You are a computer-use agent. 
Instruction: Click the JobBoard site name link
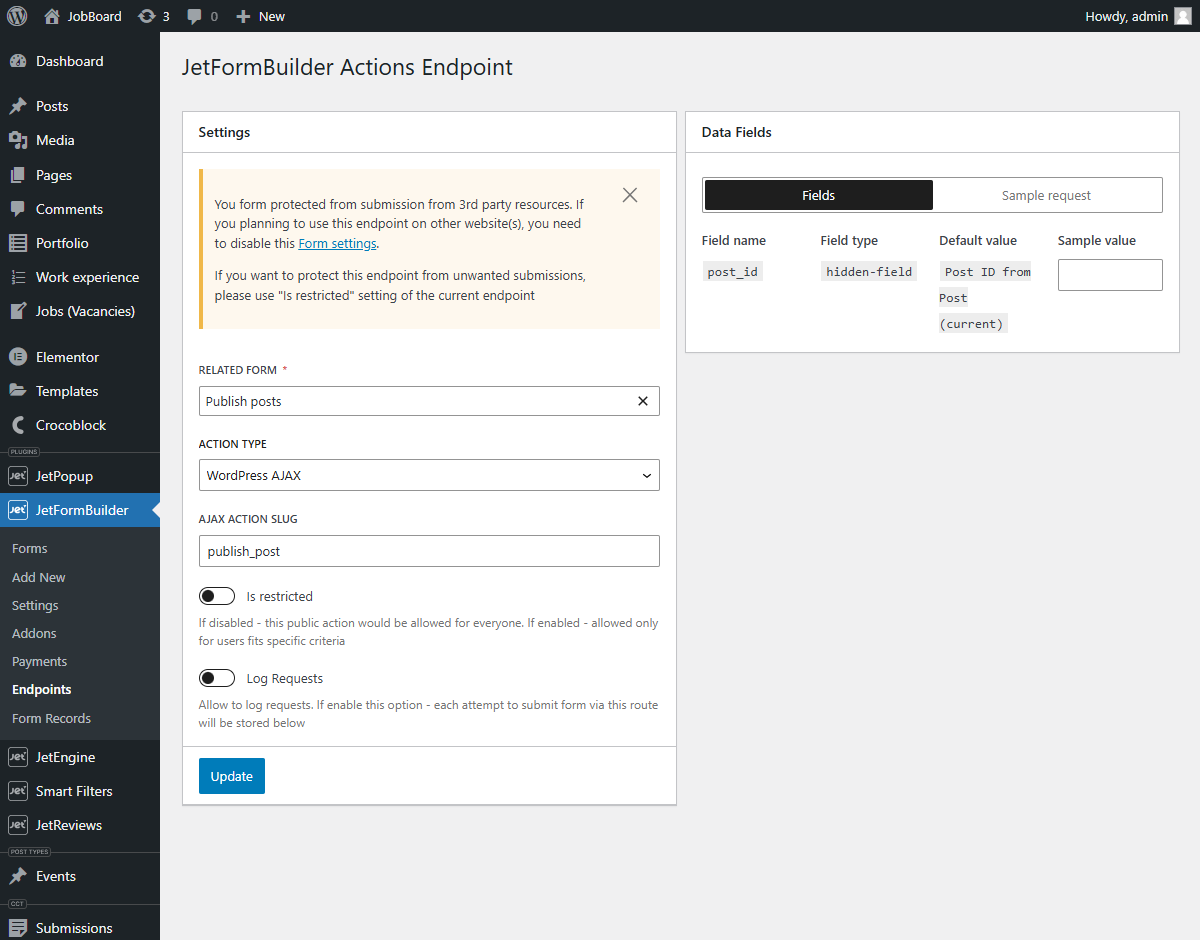tap(94, 16)
